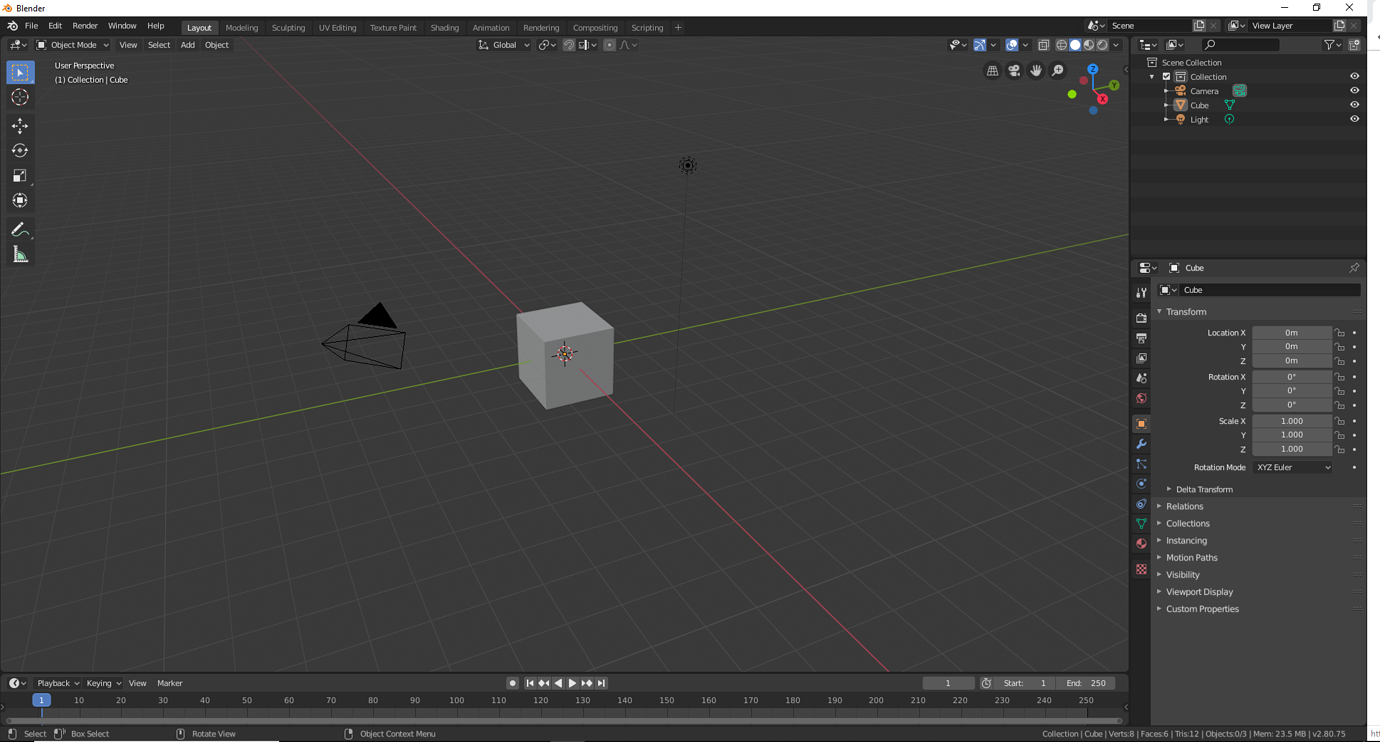This screenshot has width=1380, height=742.
Task: Open the Object Mode dropdown
Action: point(73,45)
